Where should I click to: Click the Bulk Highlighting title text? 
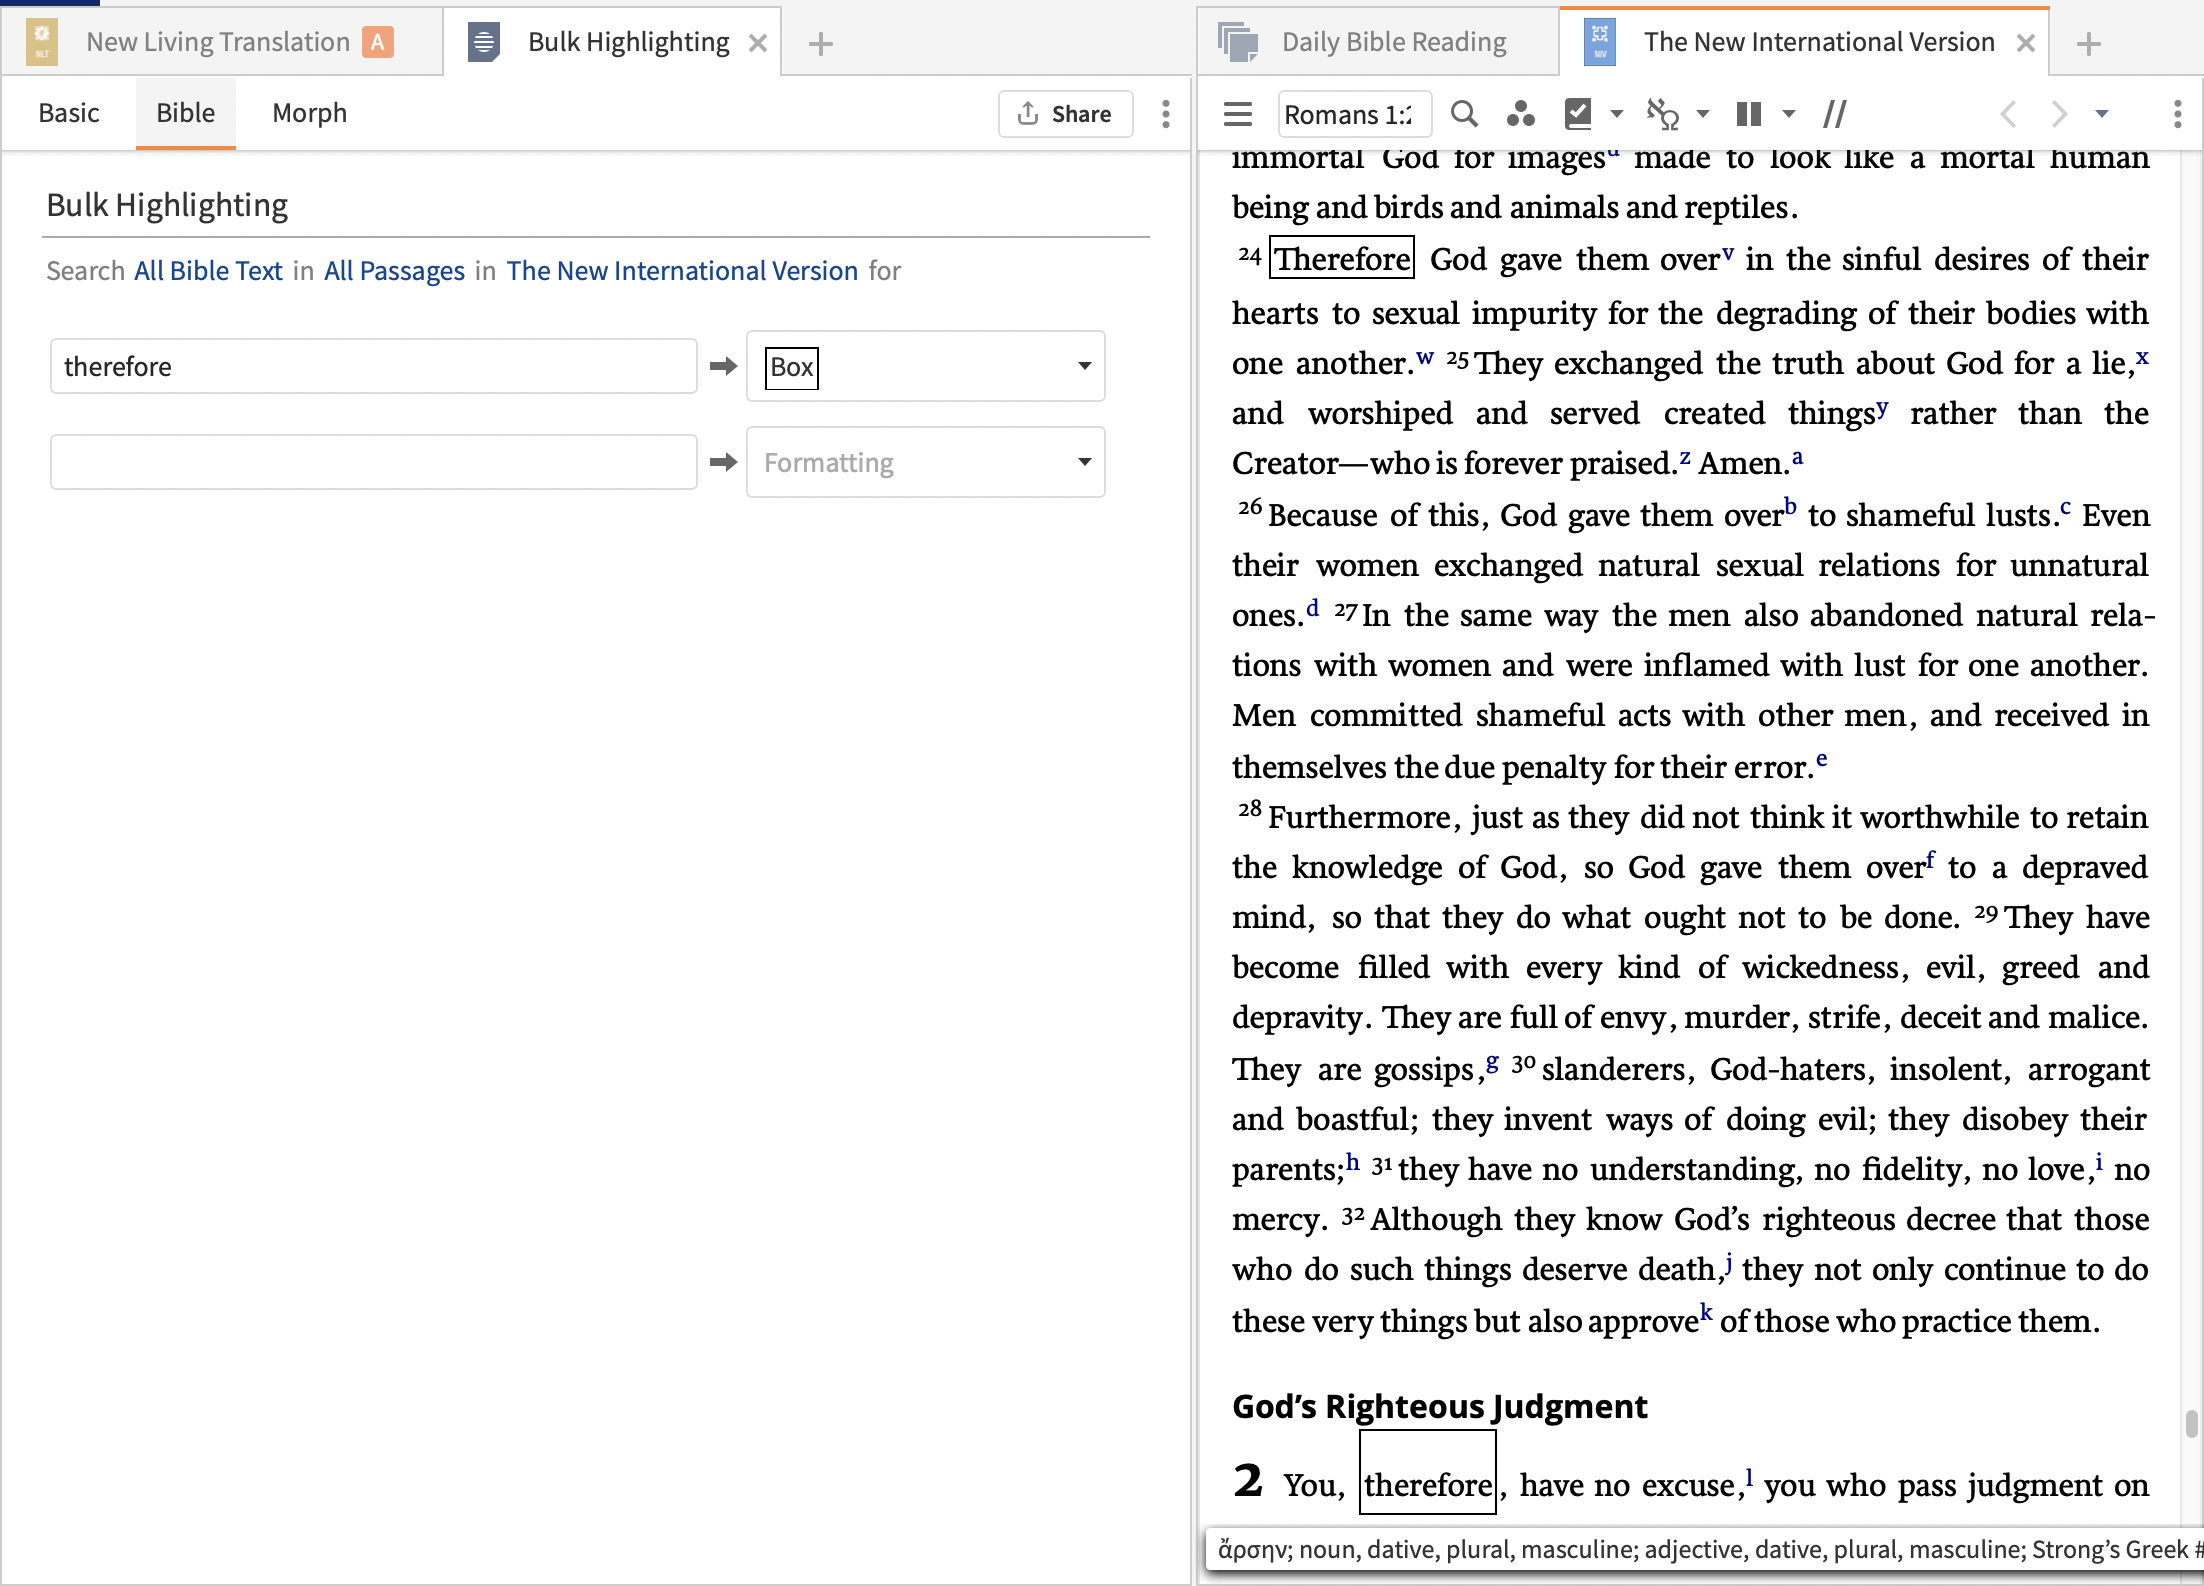coord(167,205)
